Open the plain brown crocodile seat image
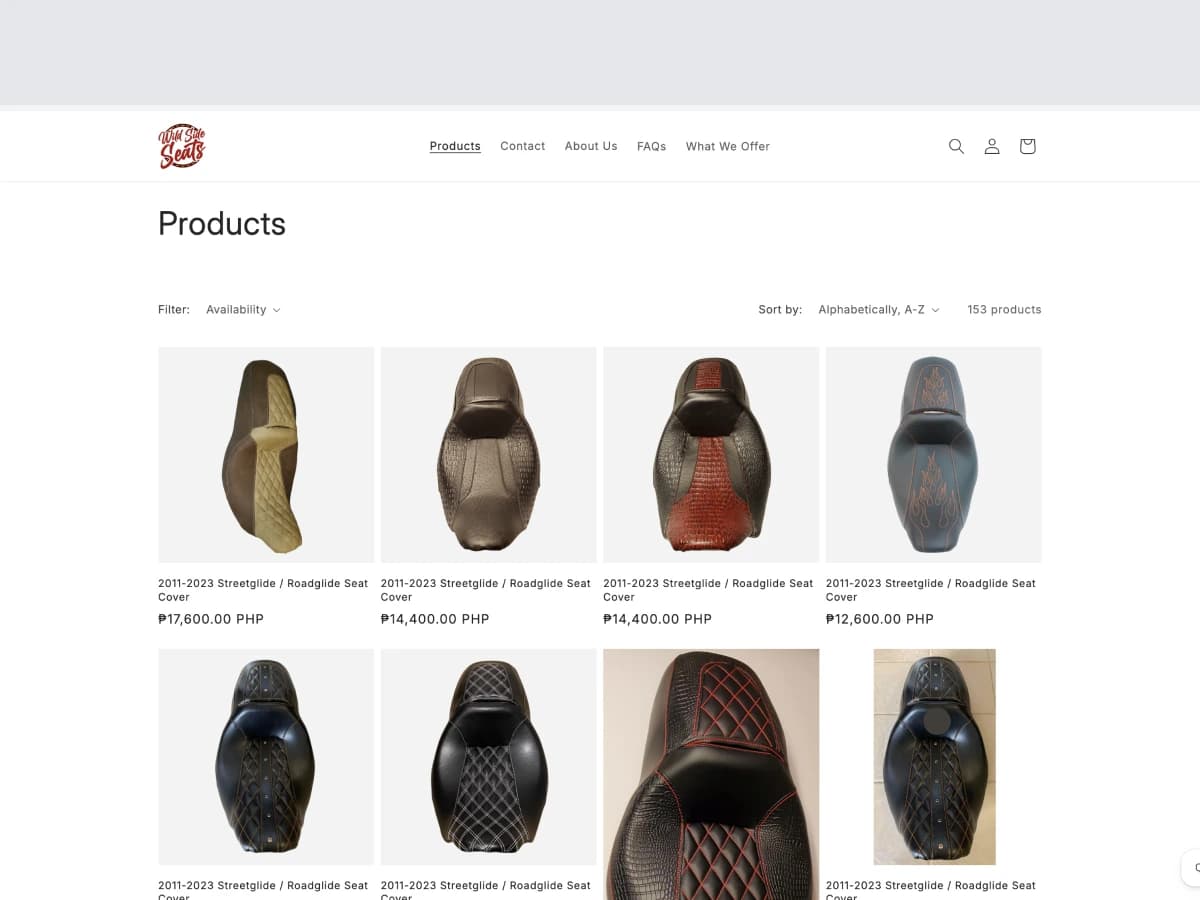 click(489, 455)
